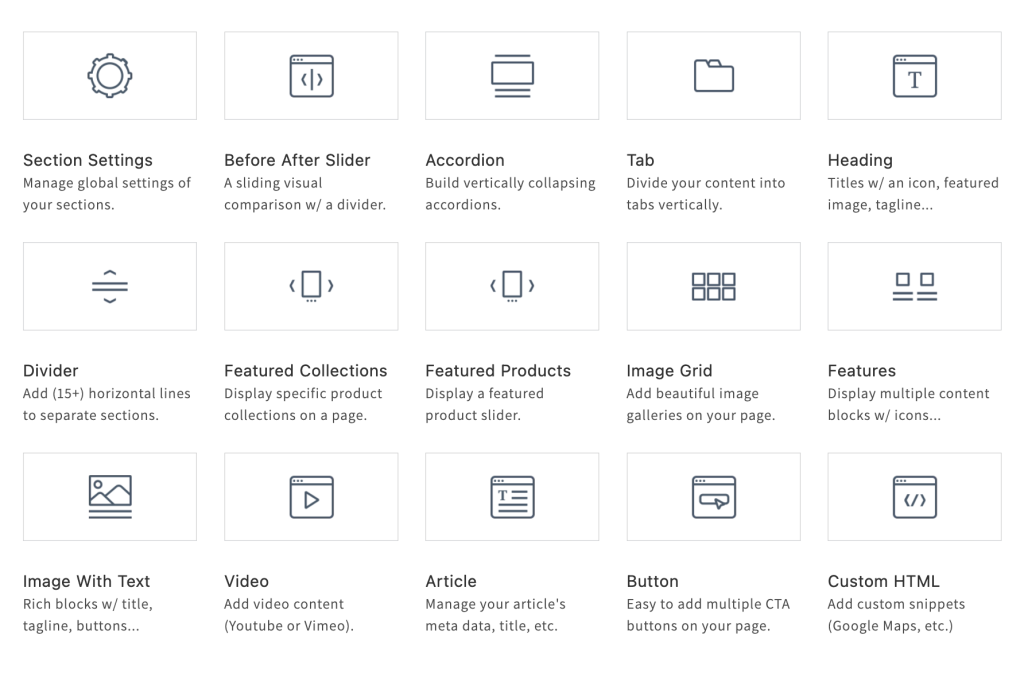Click the Section Settings gear icon
The height and width of the screenshot is (677, 1024).
pos(110,76)
